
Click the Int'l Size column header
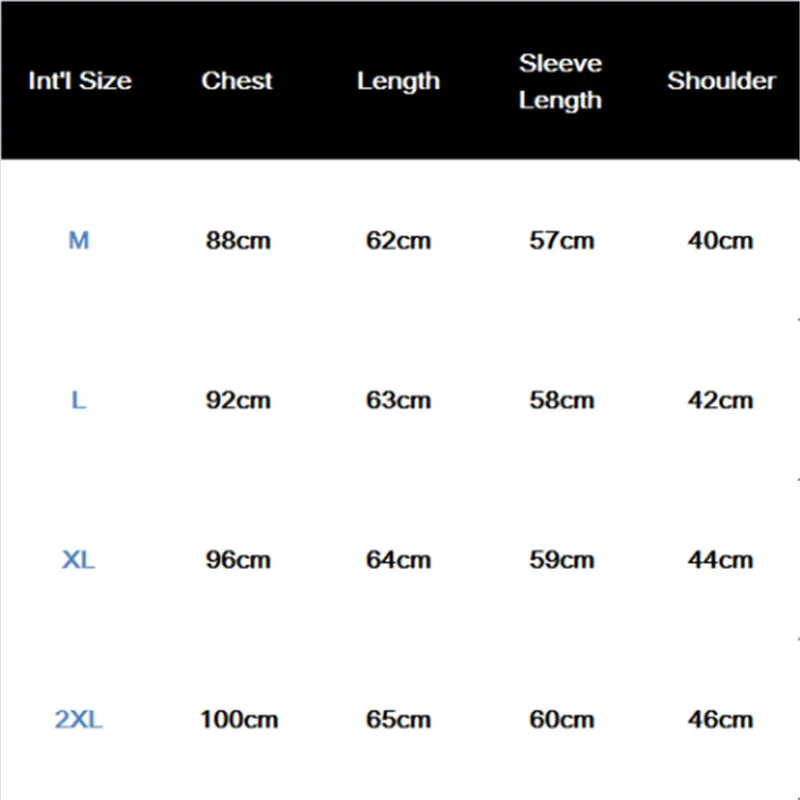click(80, 81)
